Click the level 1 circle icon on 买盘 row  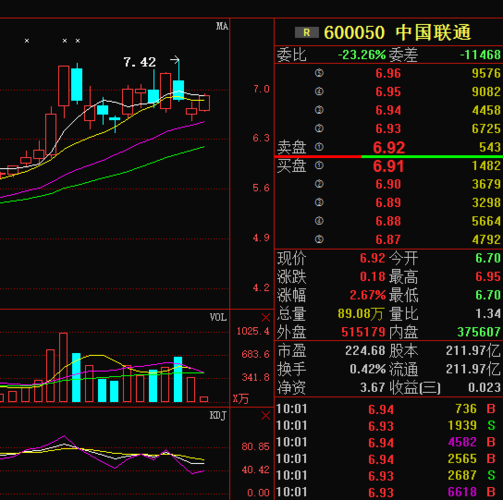[319, 165]
